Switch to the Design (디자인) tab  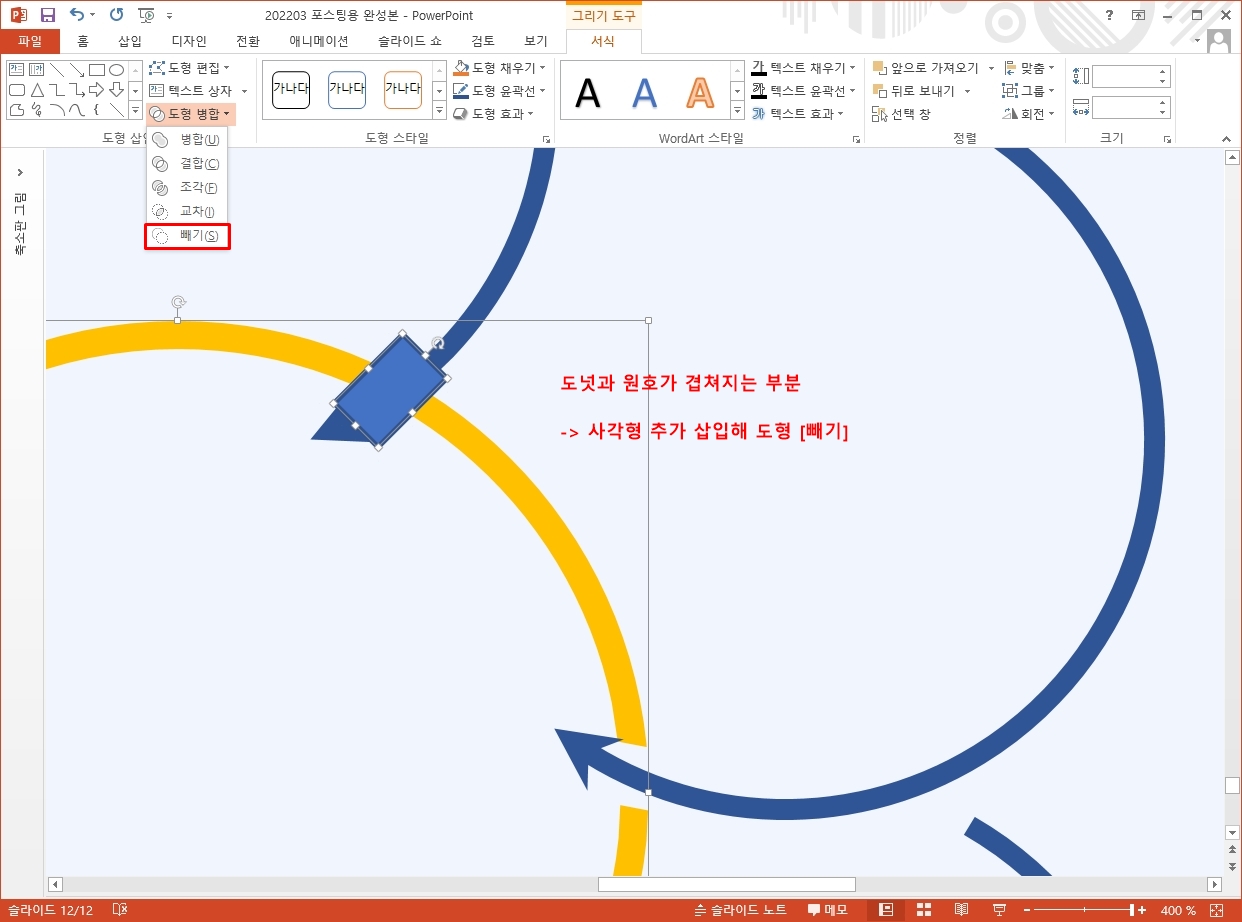[189, 41]
